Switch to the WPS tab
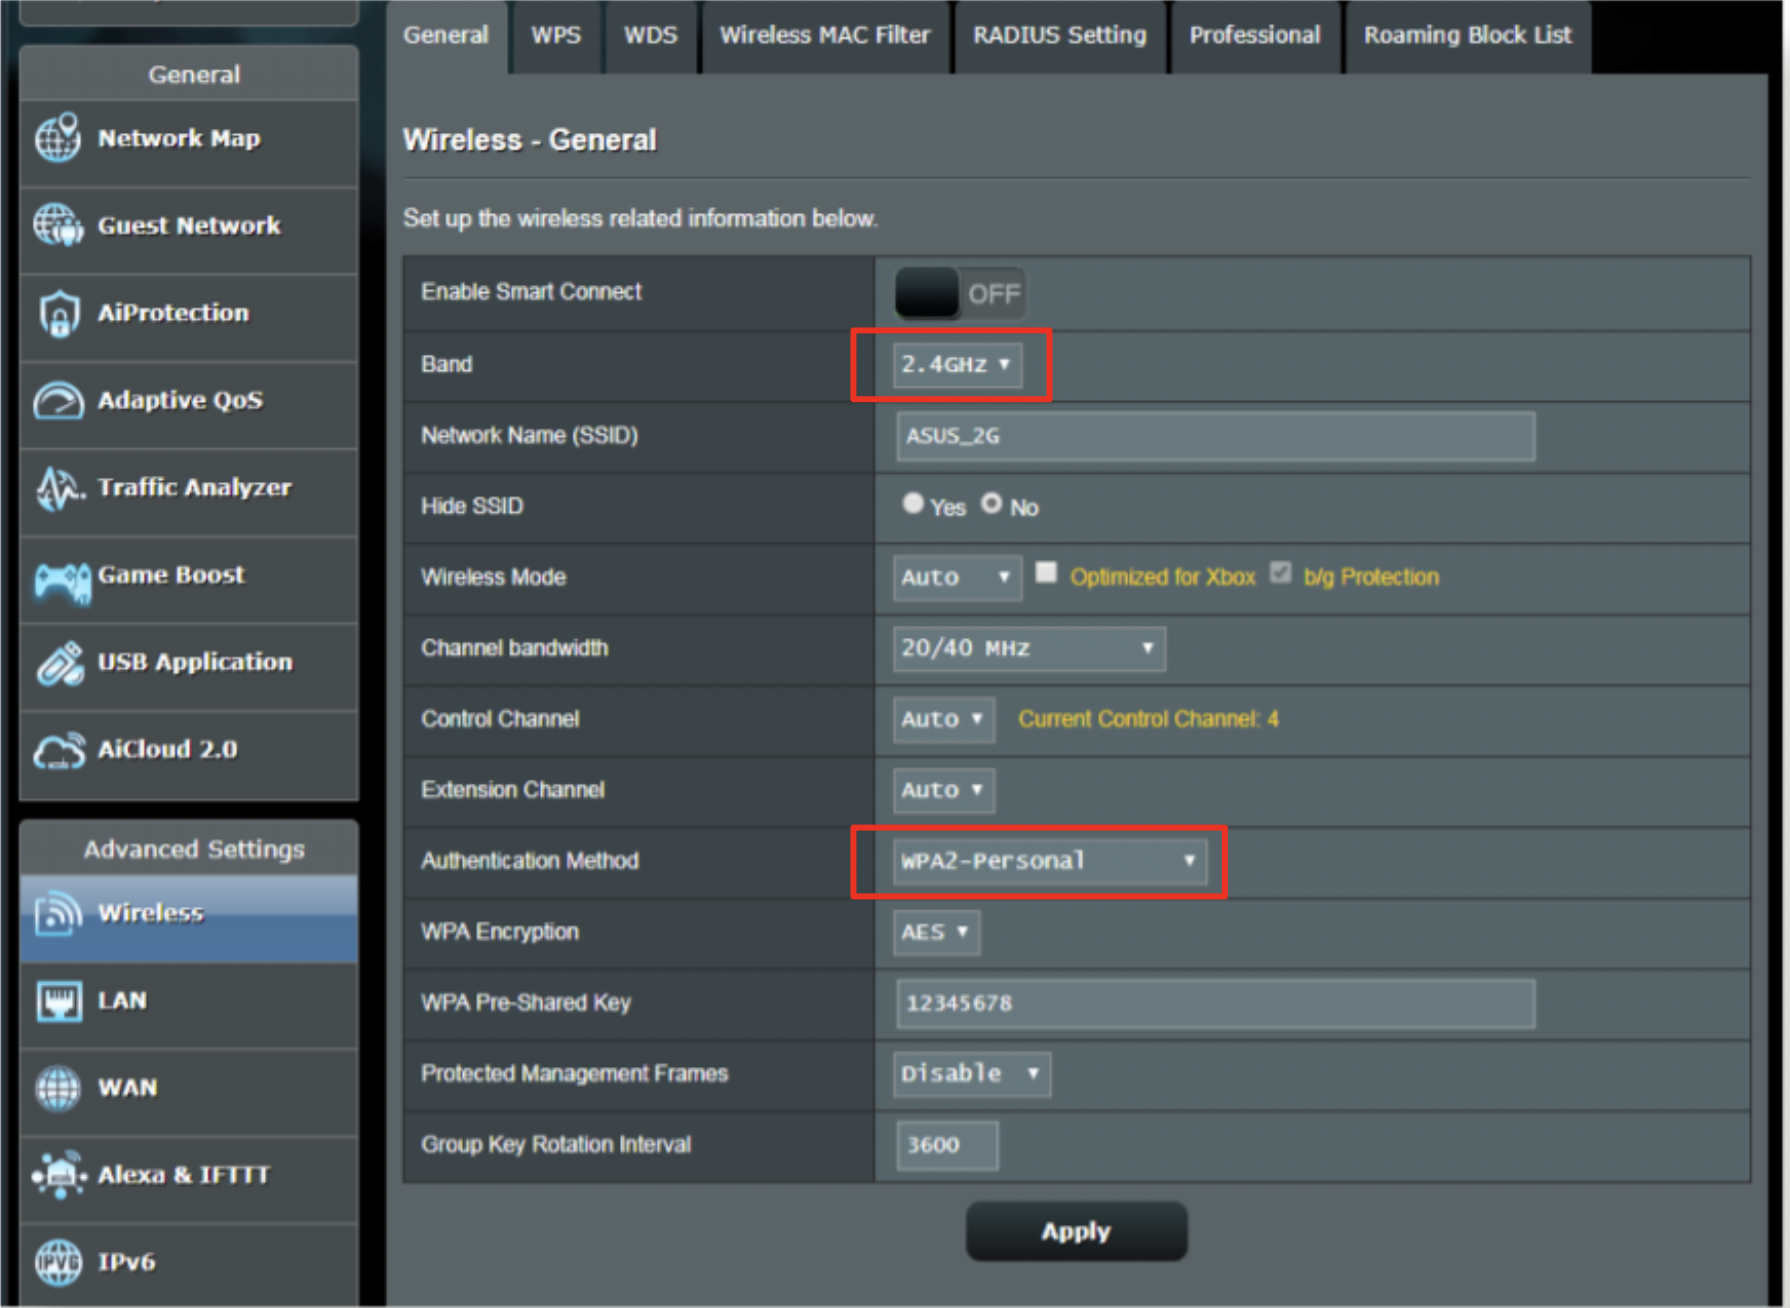This screenshot has width=1790, height=1308. (555, 36)
